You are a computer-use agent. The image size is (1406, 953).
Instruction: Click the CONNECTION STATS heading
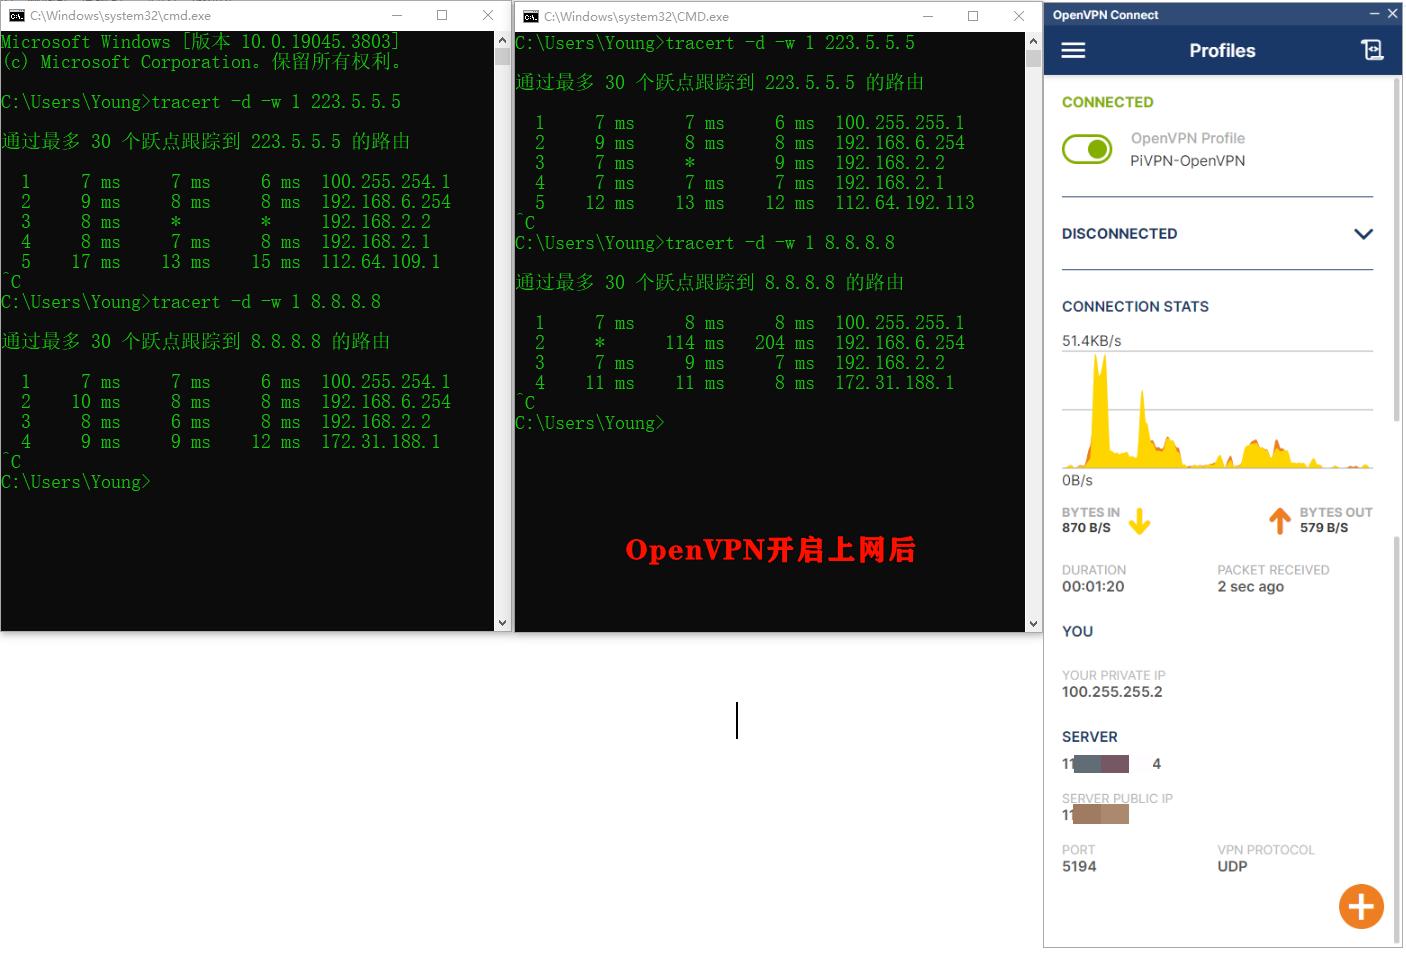pos(1135,307)
